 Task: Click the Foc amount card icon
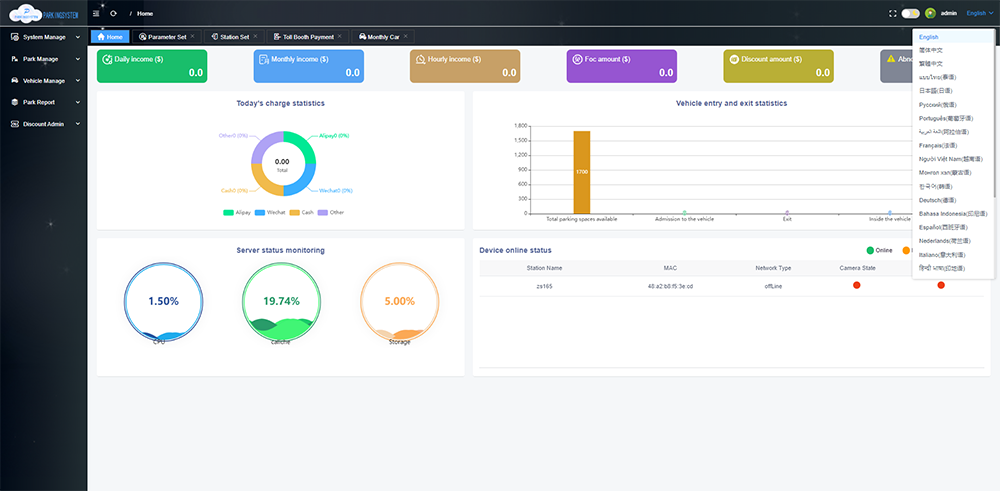point(577,60)
